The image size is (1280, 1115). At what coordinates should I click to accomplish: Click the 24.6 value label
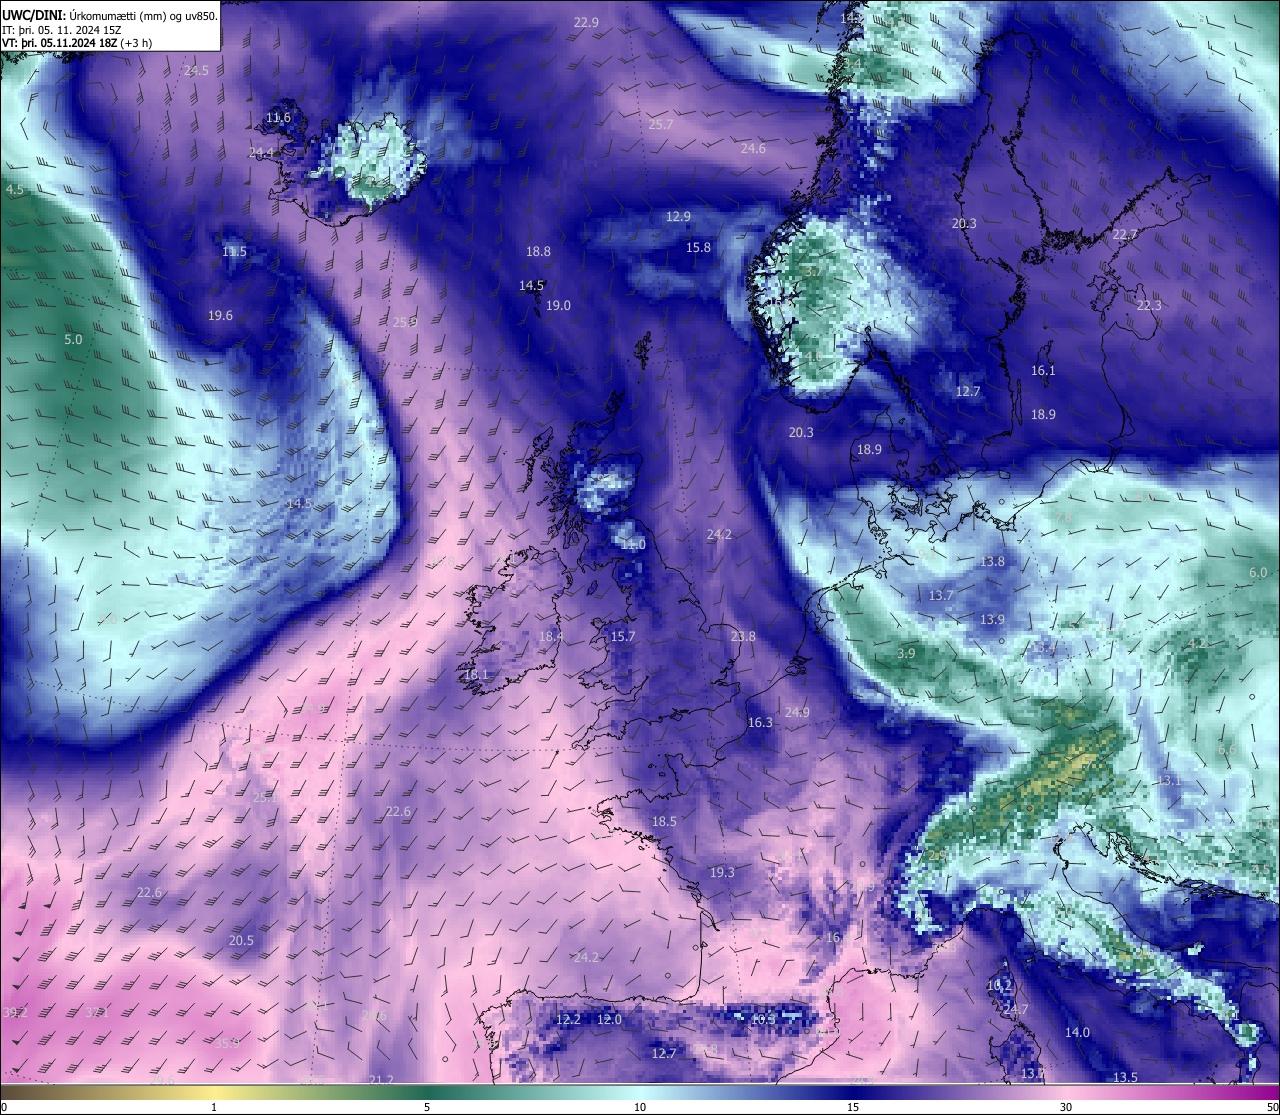tap(753, 149)
